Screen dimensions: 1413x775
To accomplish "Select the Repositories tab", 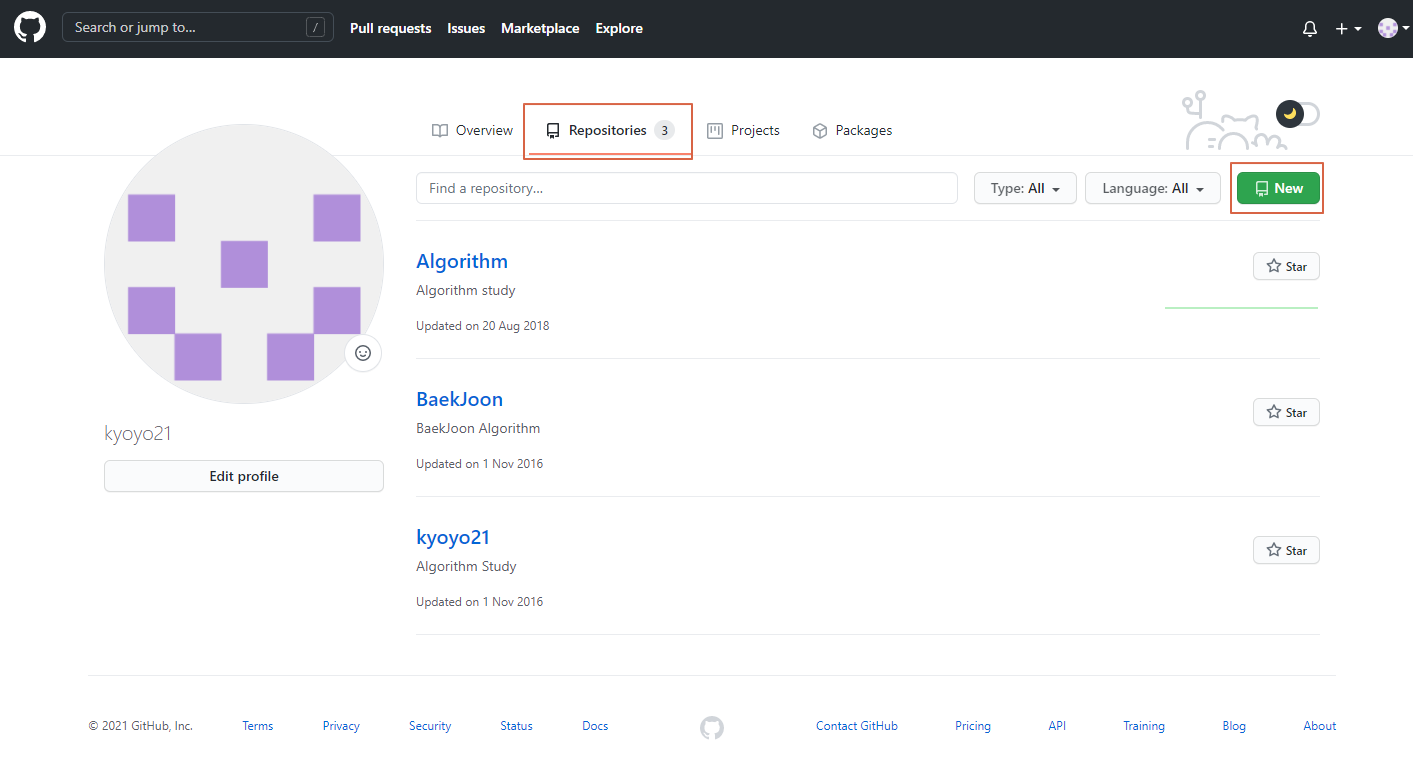I will point(608,130).
